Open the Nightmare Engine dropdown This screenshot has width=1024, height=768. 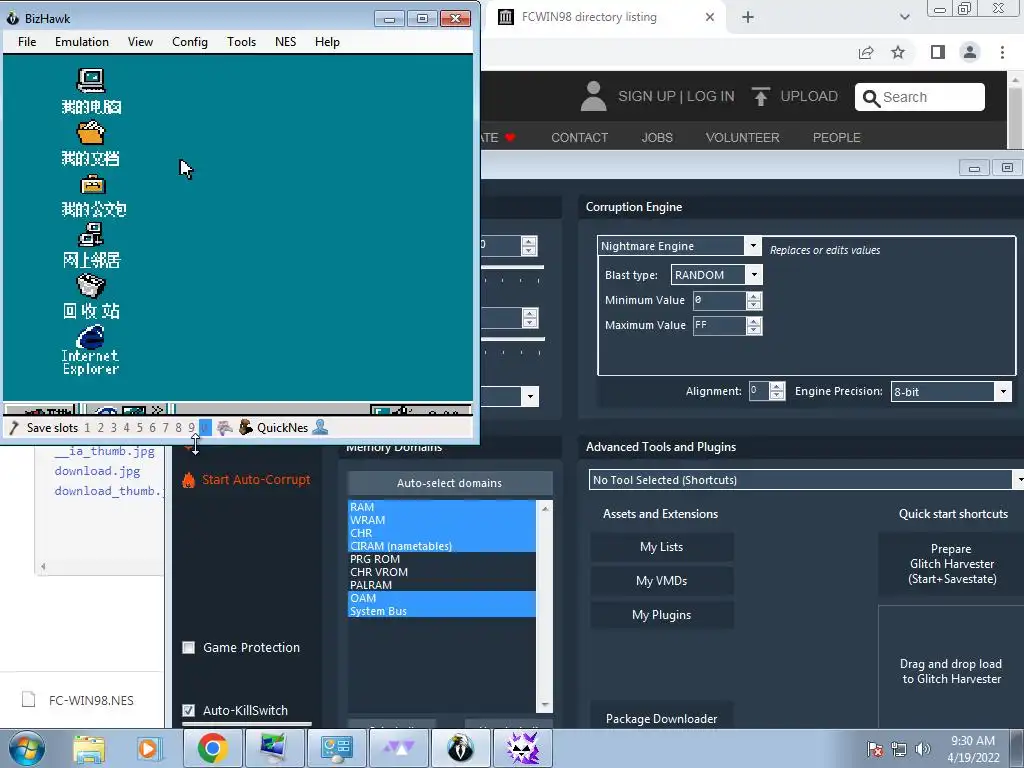click(752, 246)
